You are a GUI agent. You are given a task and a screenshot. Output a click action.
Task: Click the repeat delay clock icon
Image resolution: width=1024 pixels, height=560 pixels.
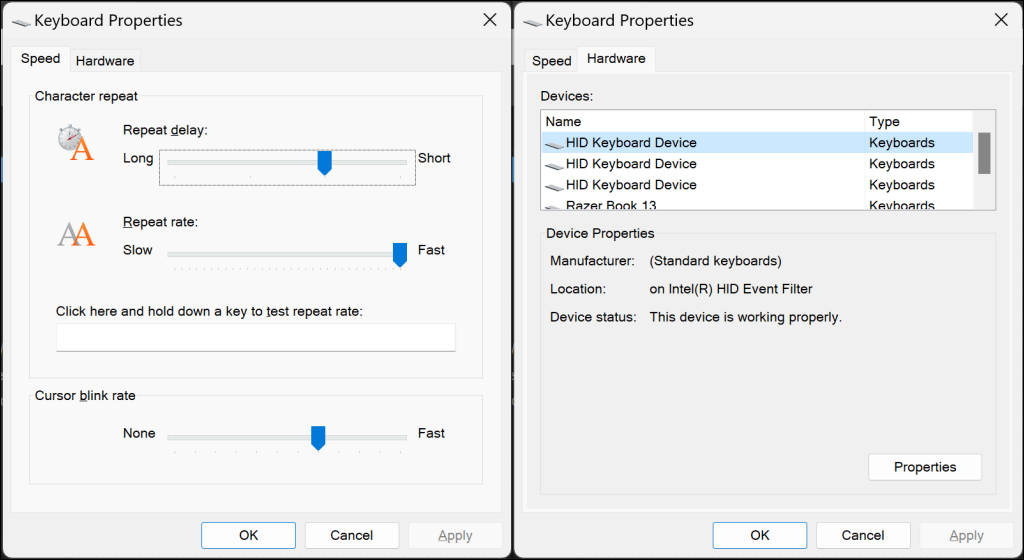pos(75,143)
